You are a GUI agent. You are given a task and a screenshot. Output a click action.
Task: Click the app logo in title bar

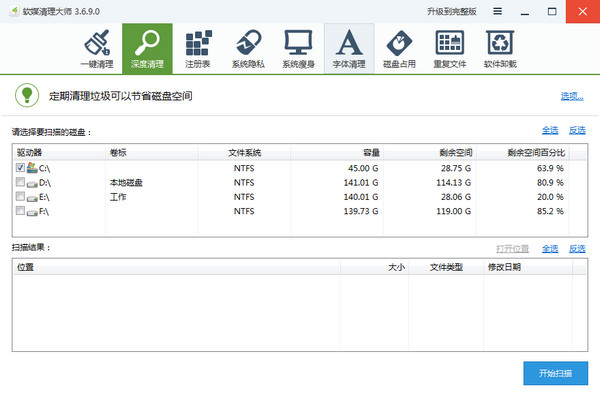click(14, 11)
